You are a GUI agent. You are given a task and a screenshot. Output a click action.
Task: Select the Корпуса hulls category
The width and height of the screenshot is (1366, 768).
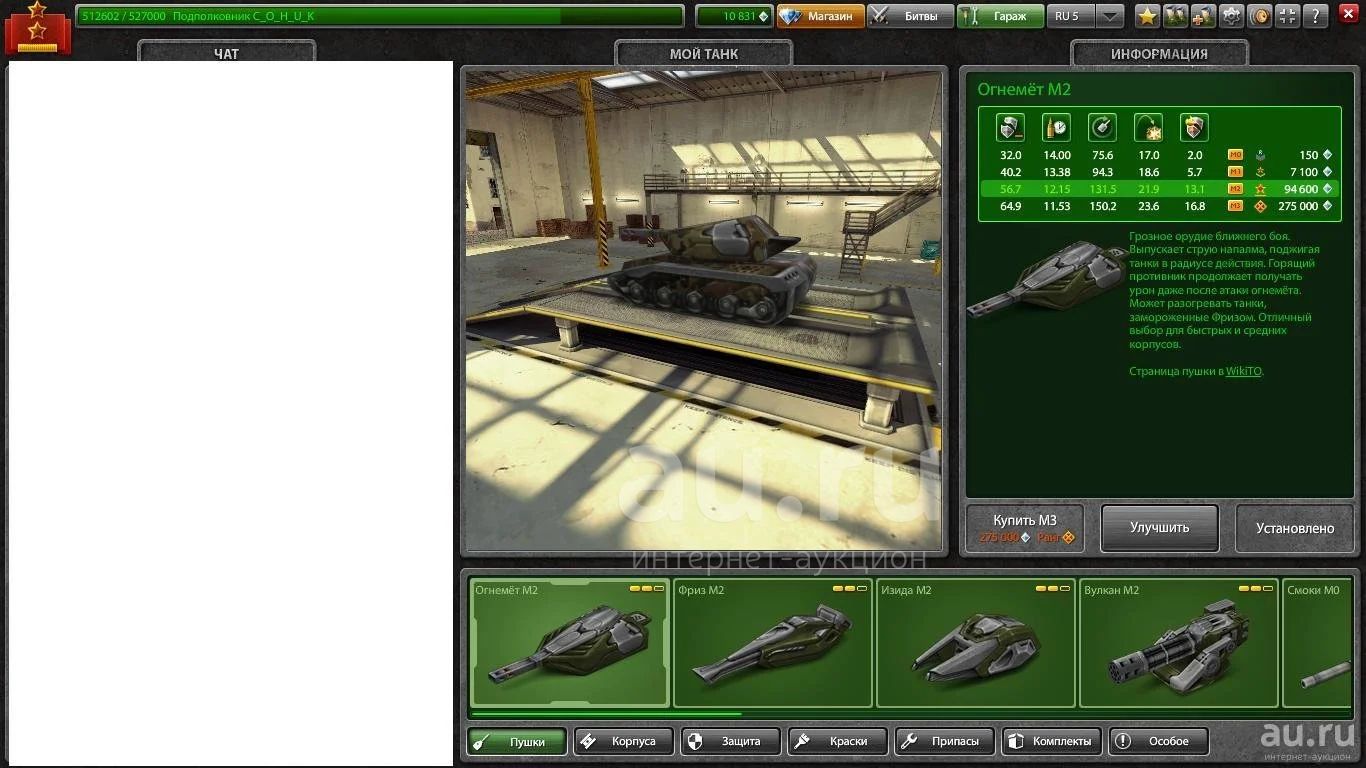[624, 741]
